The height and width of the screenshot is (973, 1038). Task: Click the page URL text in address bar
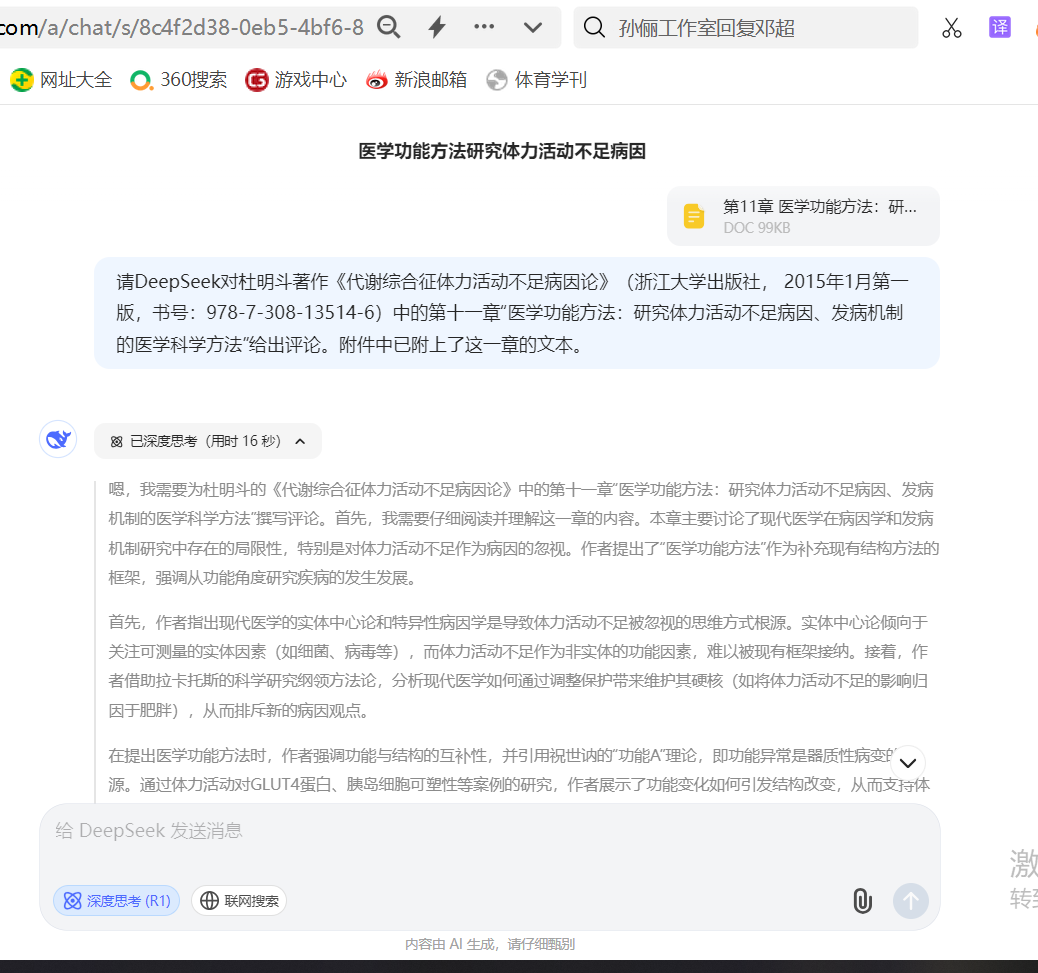click(x=181, y=27)
